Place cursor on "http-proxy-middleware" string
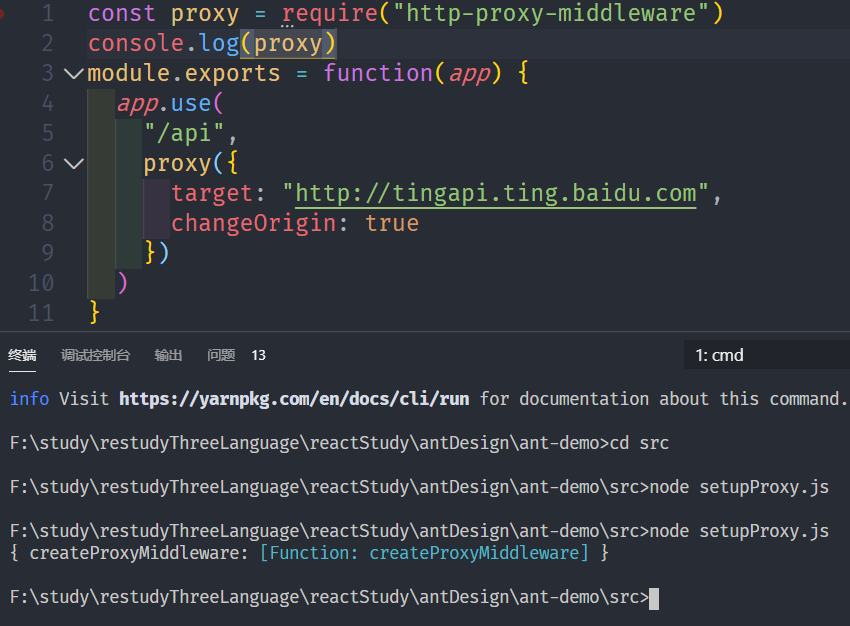Viewport: 850px width, 626px height. tap(550, 14)
